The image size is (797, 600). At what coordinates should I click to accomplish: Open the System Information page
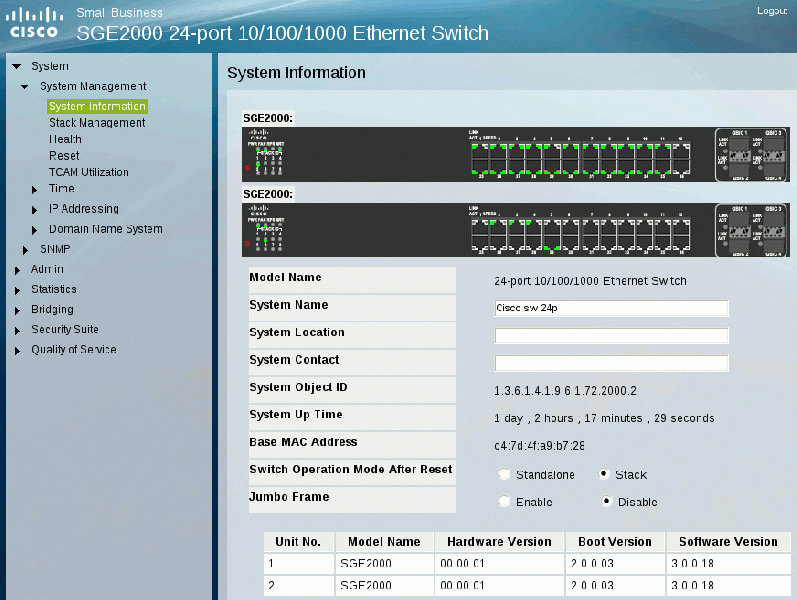tap(97, 106)
